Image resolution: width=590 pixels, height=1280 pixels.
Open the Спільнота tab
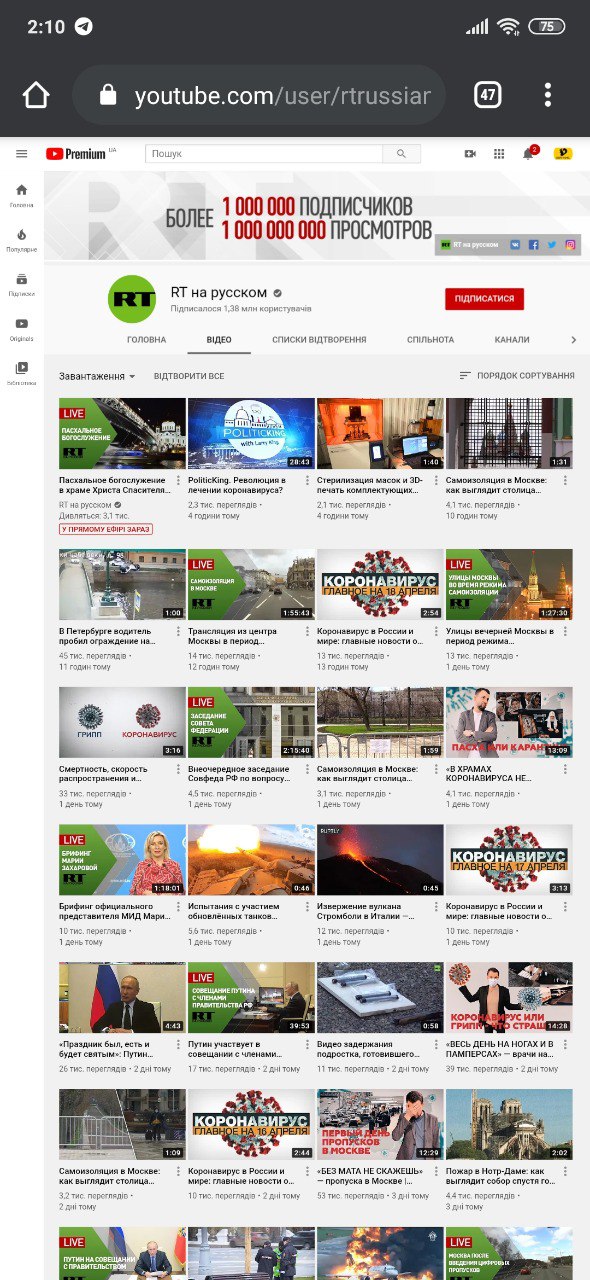point(430,340)
